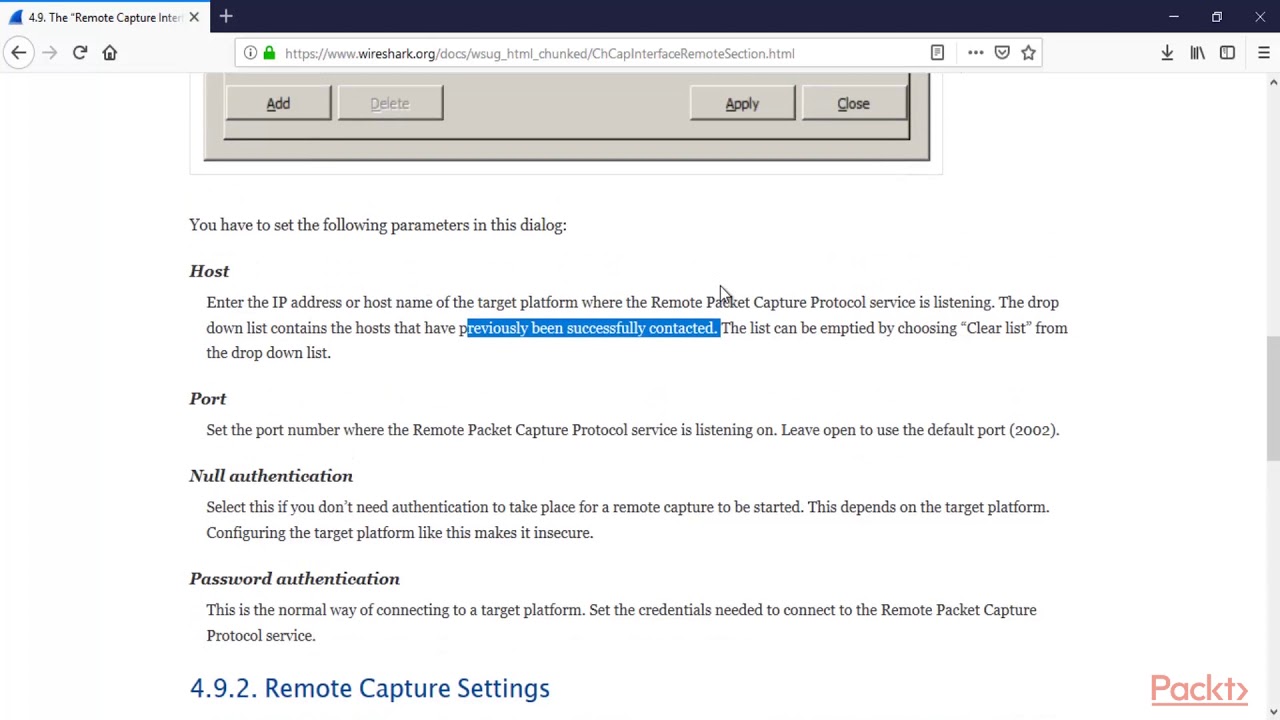Open page actions three-dot menu
1280x720 pixels.
click(x=975, y=53)
